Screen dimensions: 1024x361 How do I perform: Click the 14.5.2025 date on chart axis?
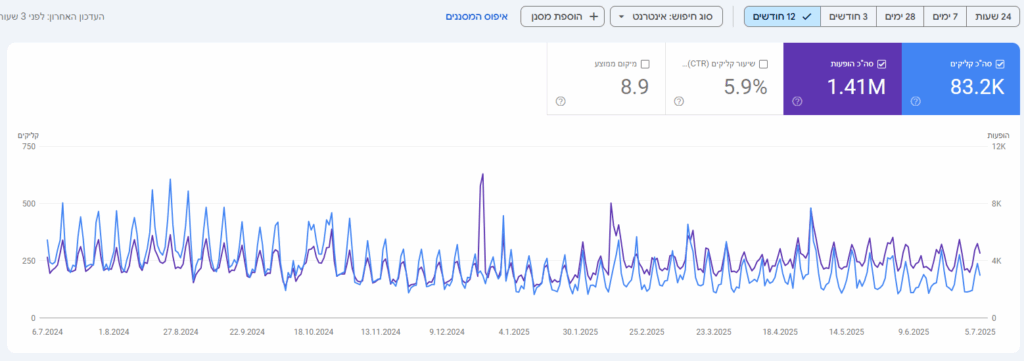pyautogui.click(x=847, y=332)
